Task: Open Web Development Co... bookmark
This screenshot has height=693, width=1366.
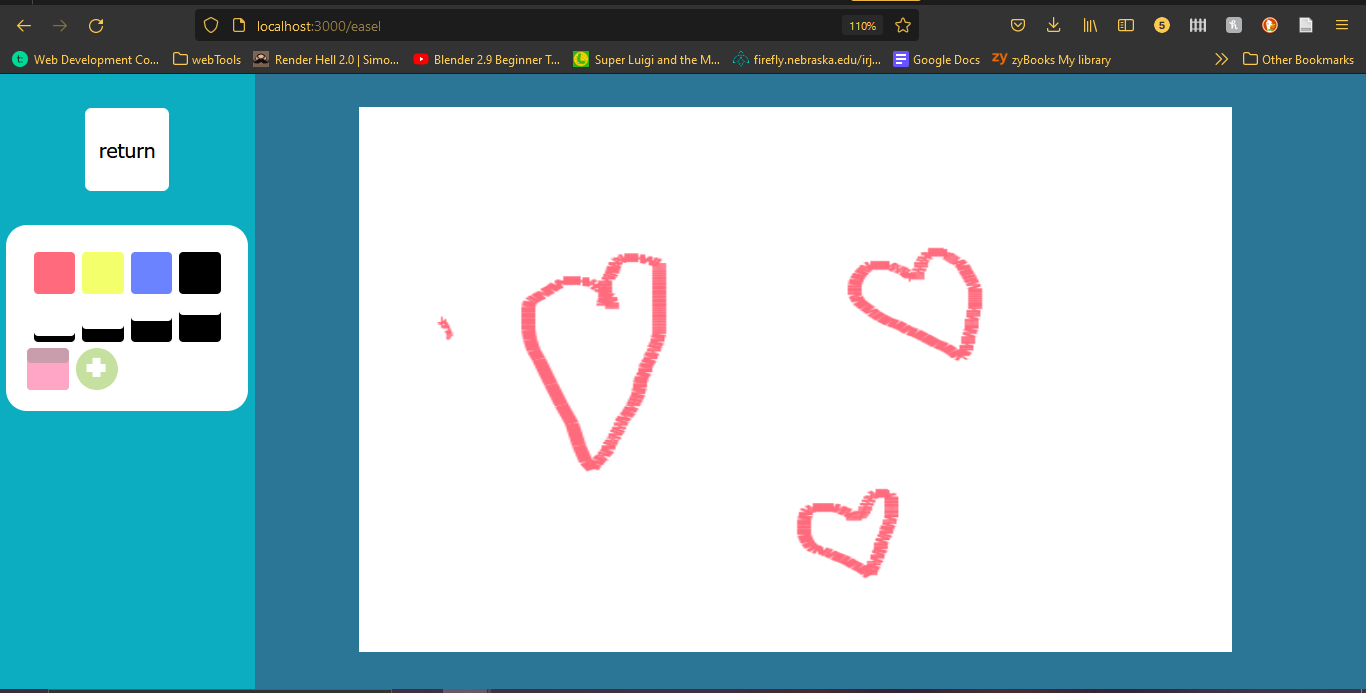Action: (86, 60)
